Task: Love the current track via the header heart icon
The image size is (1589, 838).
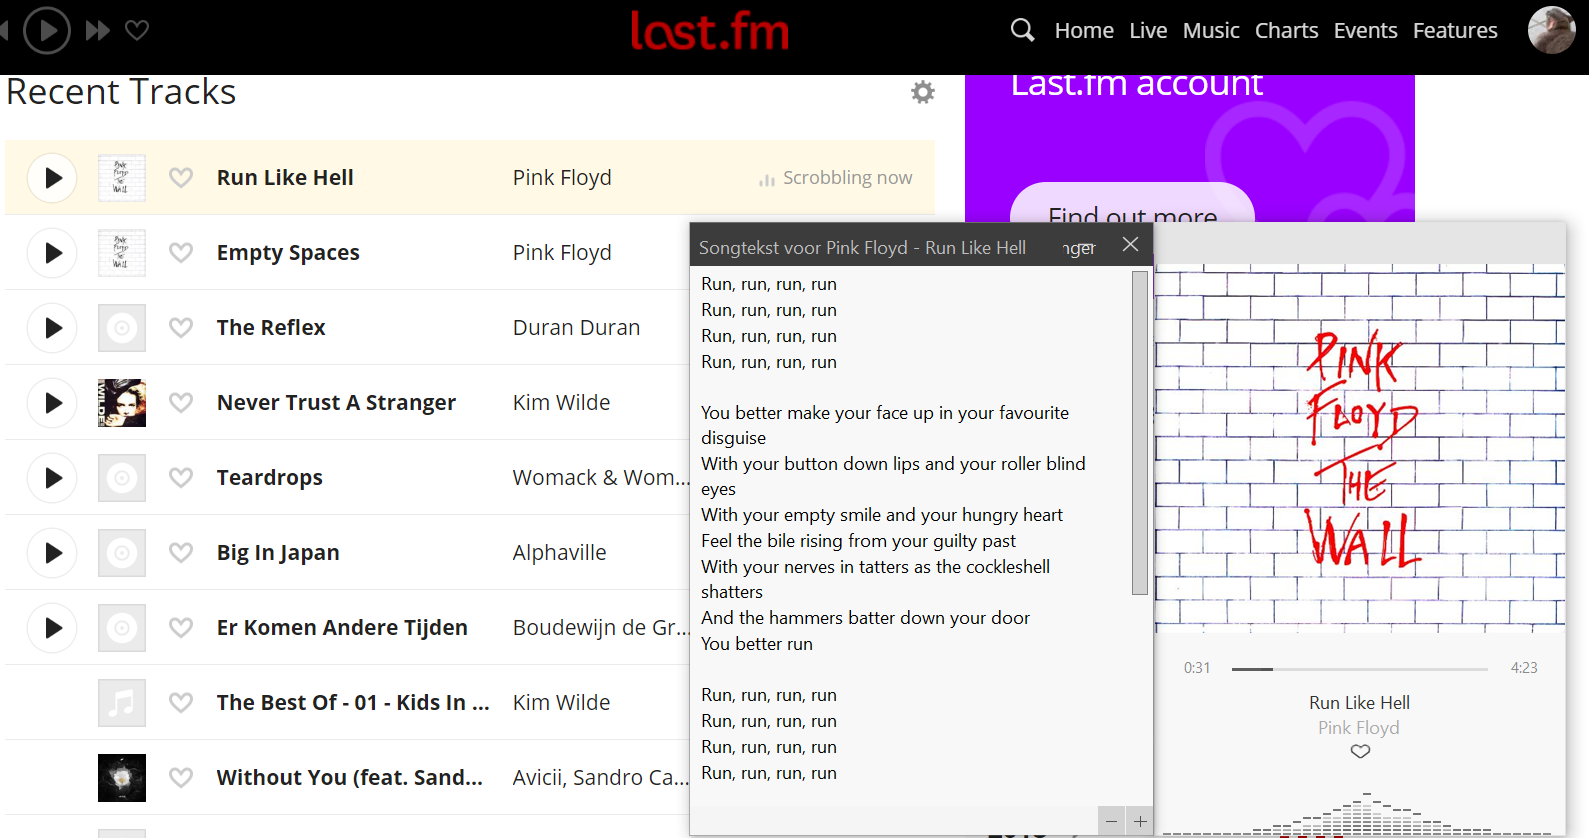Action: pos(137,31)
